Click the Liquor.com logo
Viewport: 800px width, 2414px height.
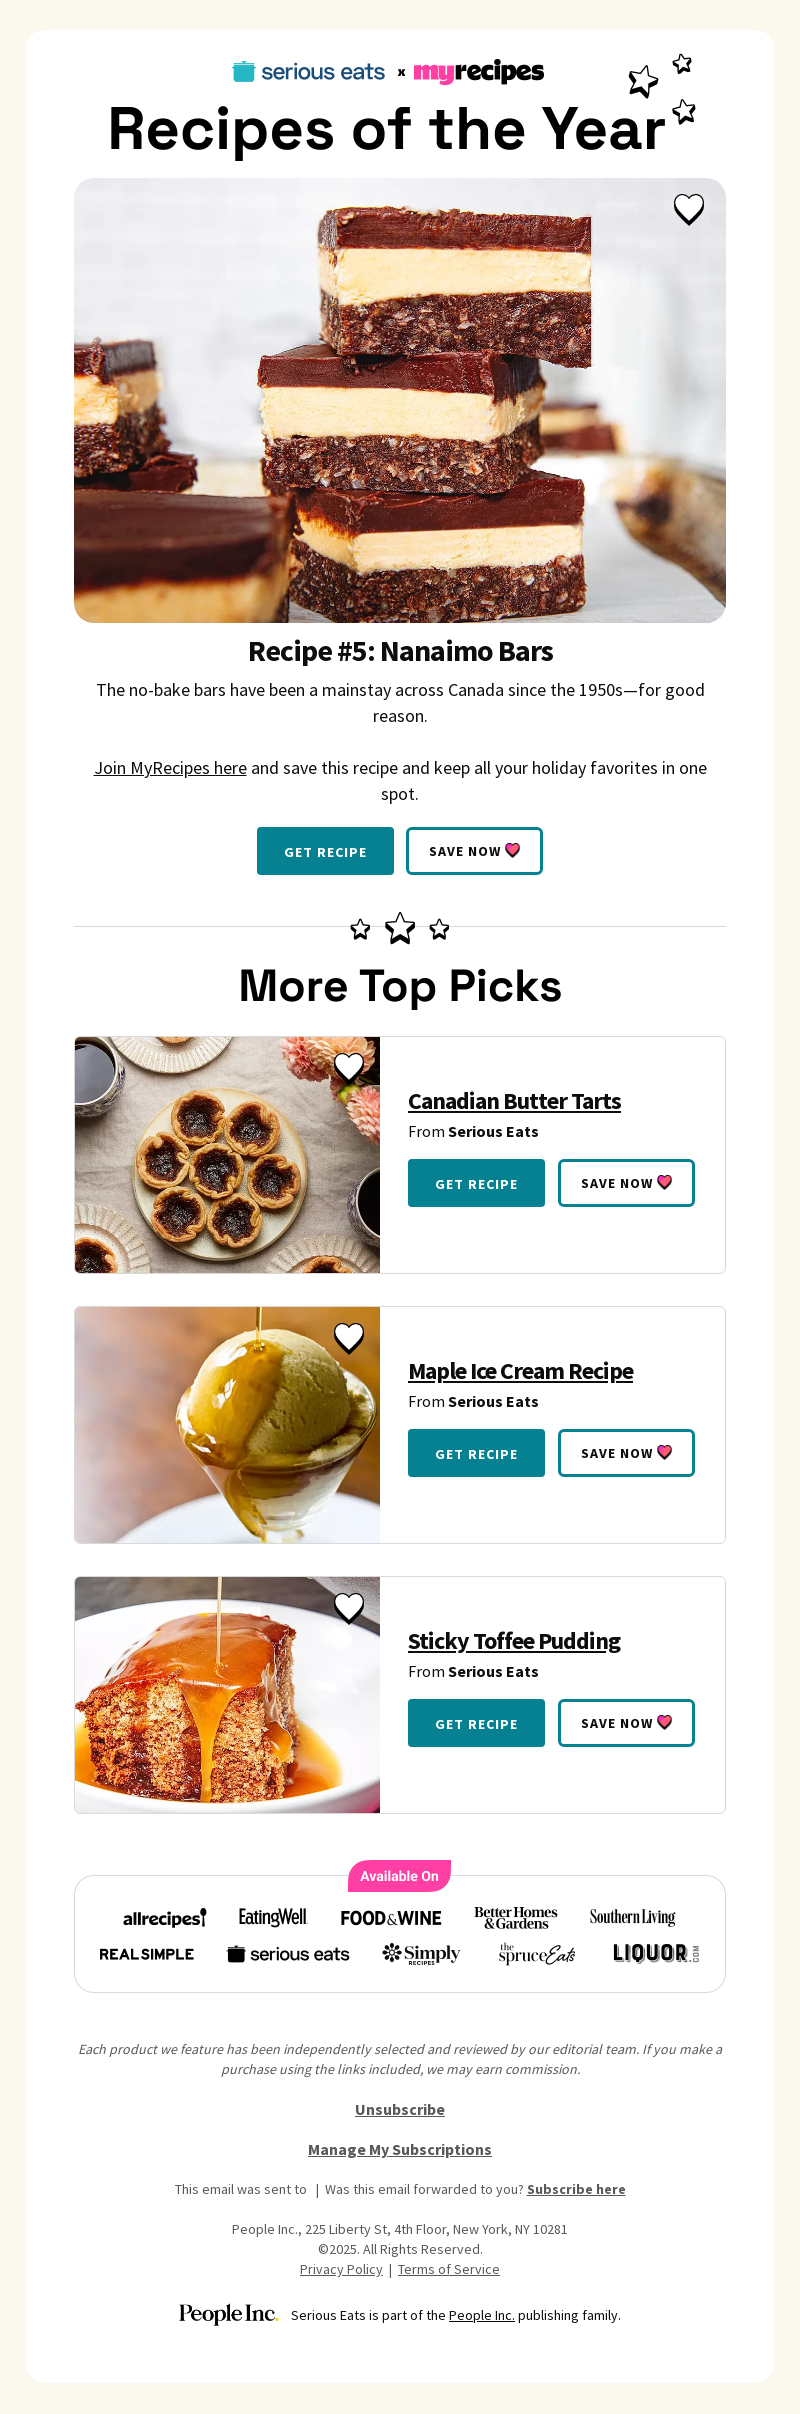point(656,1953)
